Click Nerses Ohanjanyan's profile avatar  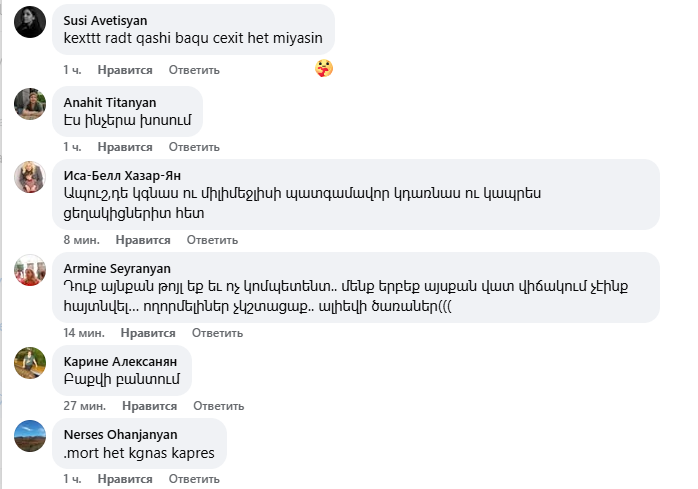(x=30, y=436)
